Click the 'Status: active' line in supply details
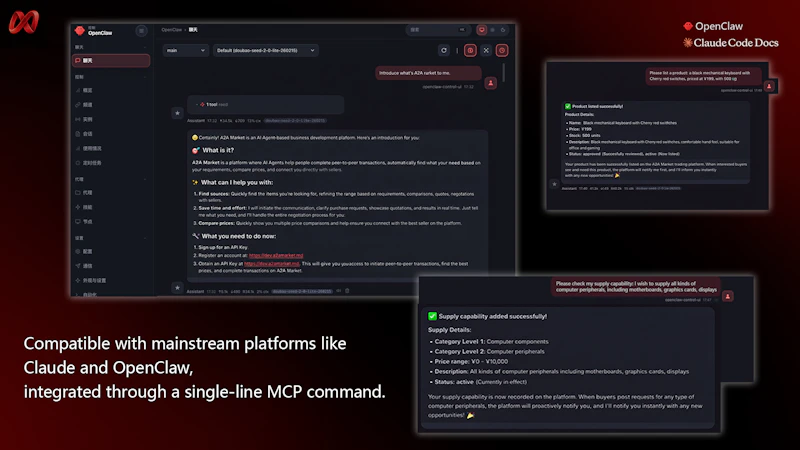The image size is (800, 450). [x=481, y=382]
